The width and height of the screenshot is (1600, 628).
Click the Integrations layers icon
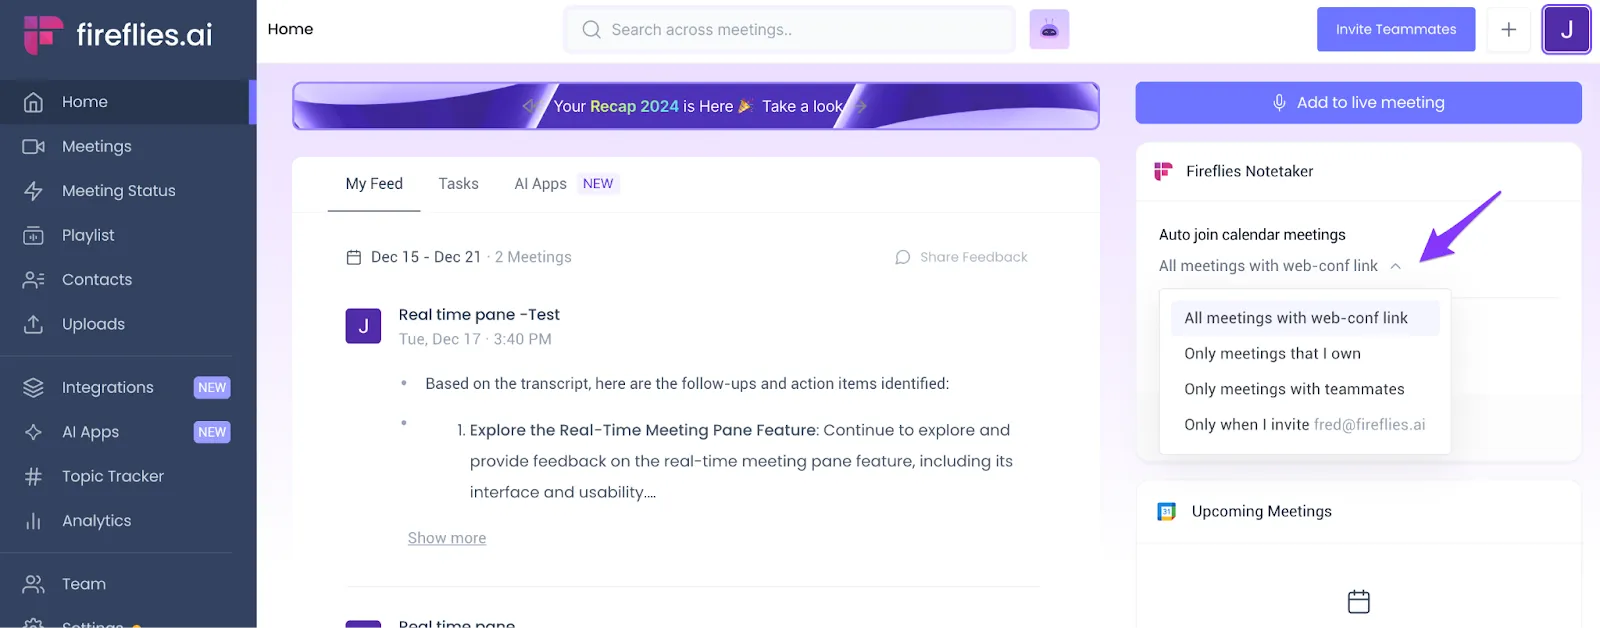[x=33, y=388]
